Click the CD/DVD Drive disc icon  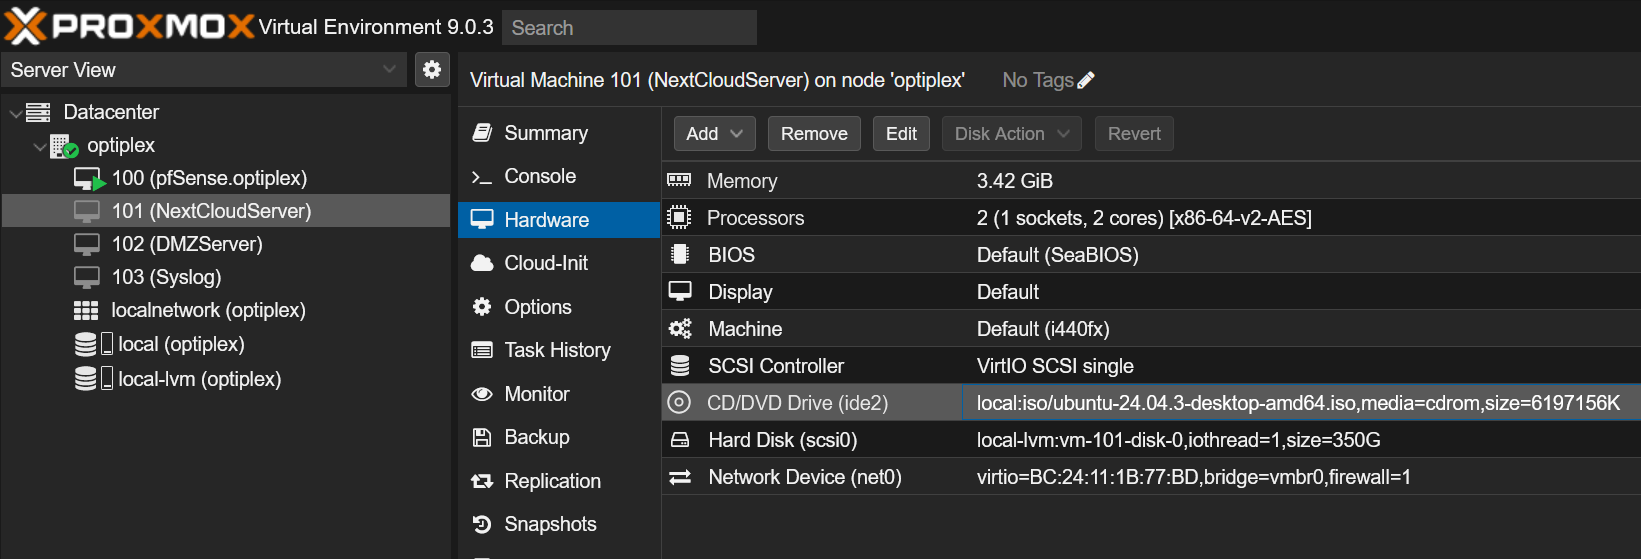[x=679, y=402]
